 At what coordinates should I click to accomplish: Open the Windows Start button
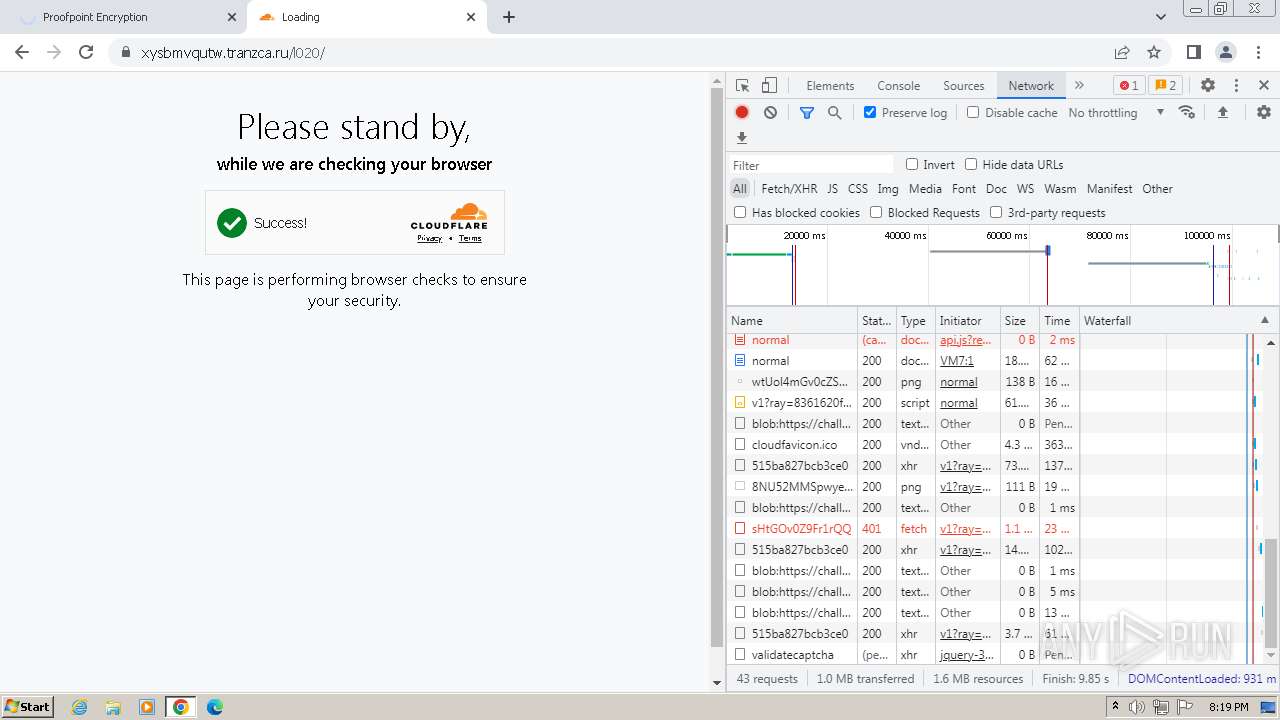[x=28, y=706]
